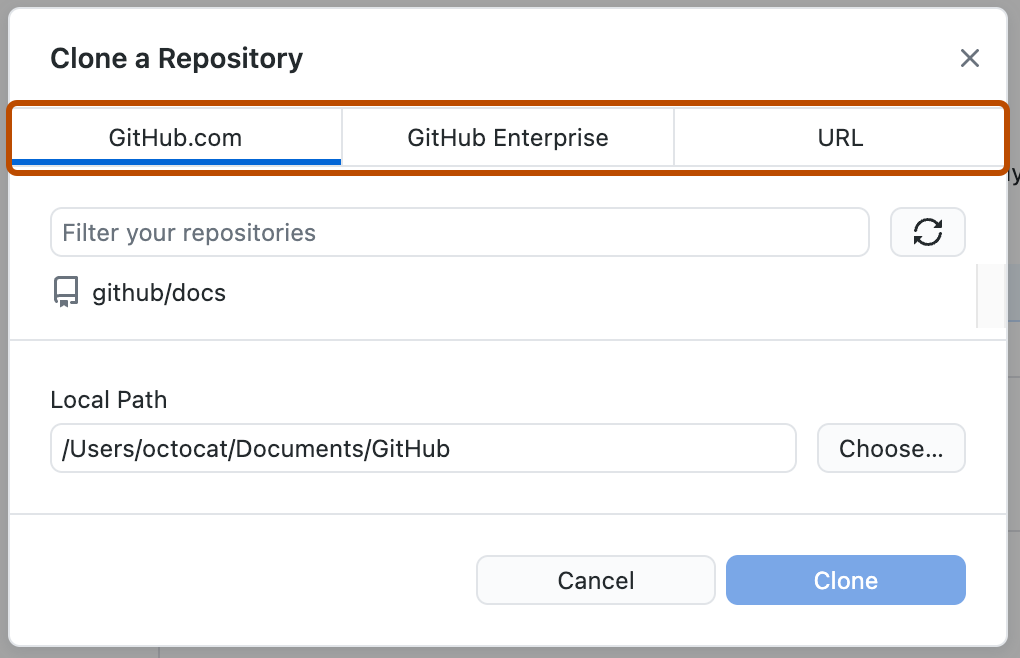This screenshot has height=658, width=1020.
Task: Click the sync icon near the filter field
Action: pyautogui.click(x=927, y=231)
